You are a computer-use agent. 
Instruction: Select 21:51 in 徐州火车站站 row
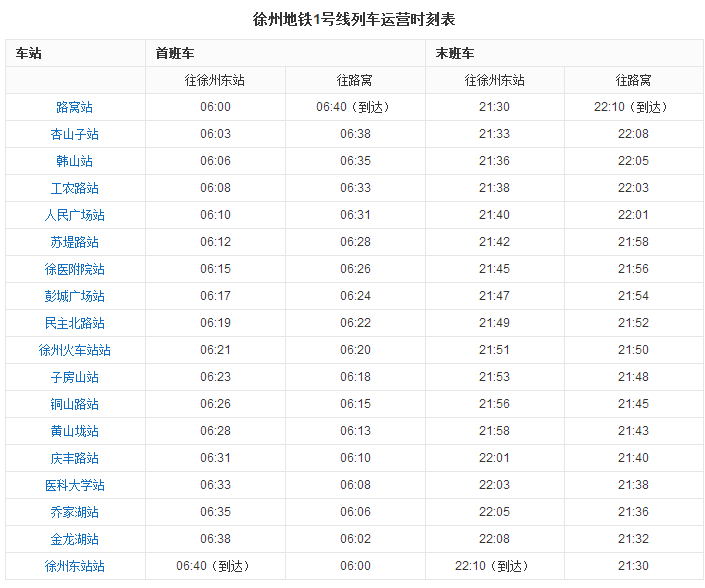(x=494, y=350)
